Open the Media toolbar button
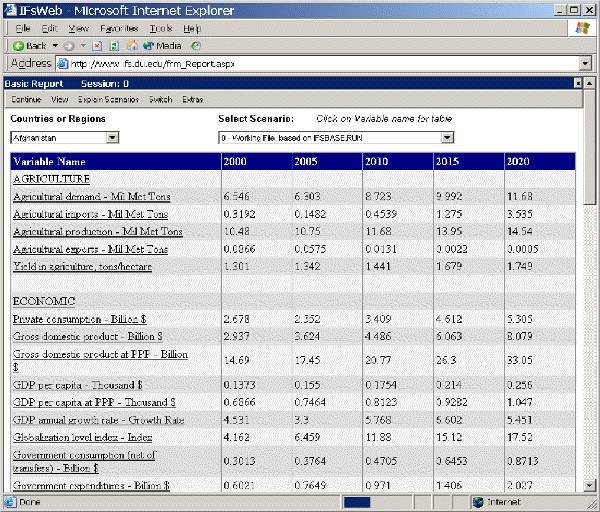The width and height of the screenshot is (600, 512). [162, 46]
